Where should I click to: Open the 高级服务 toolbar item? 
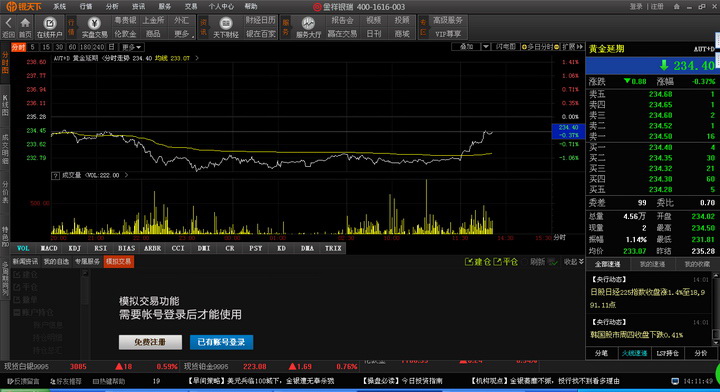pos(447,20)
